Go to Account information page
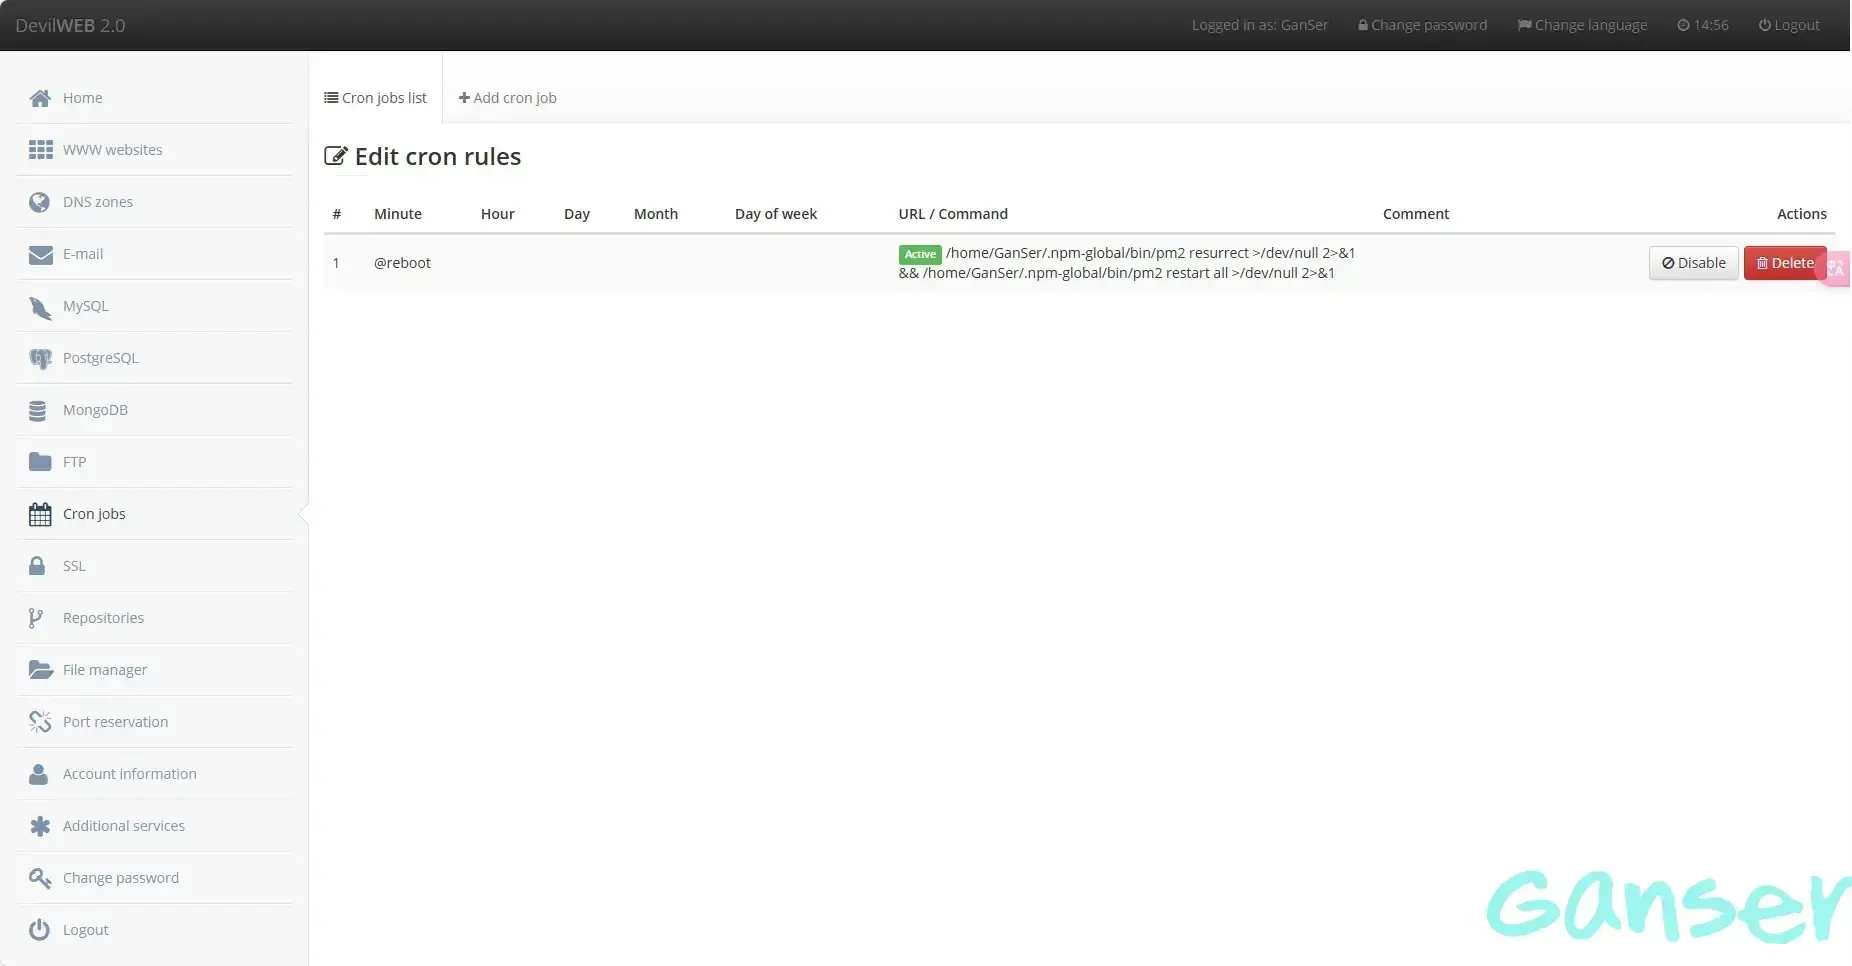Viewport: 1852px width, 966px height. pyautogui.click(x=129, y=774)
